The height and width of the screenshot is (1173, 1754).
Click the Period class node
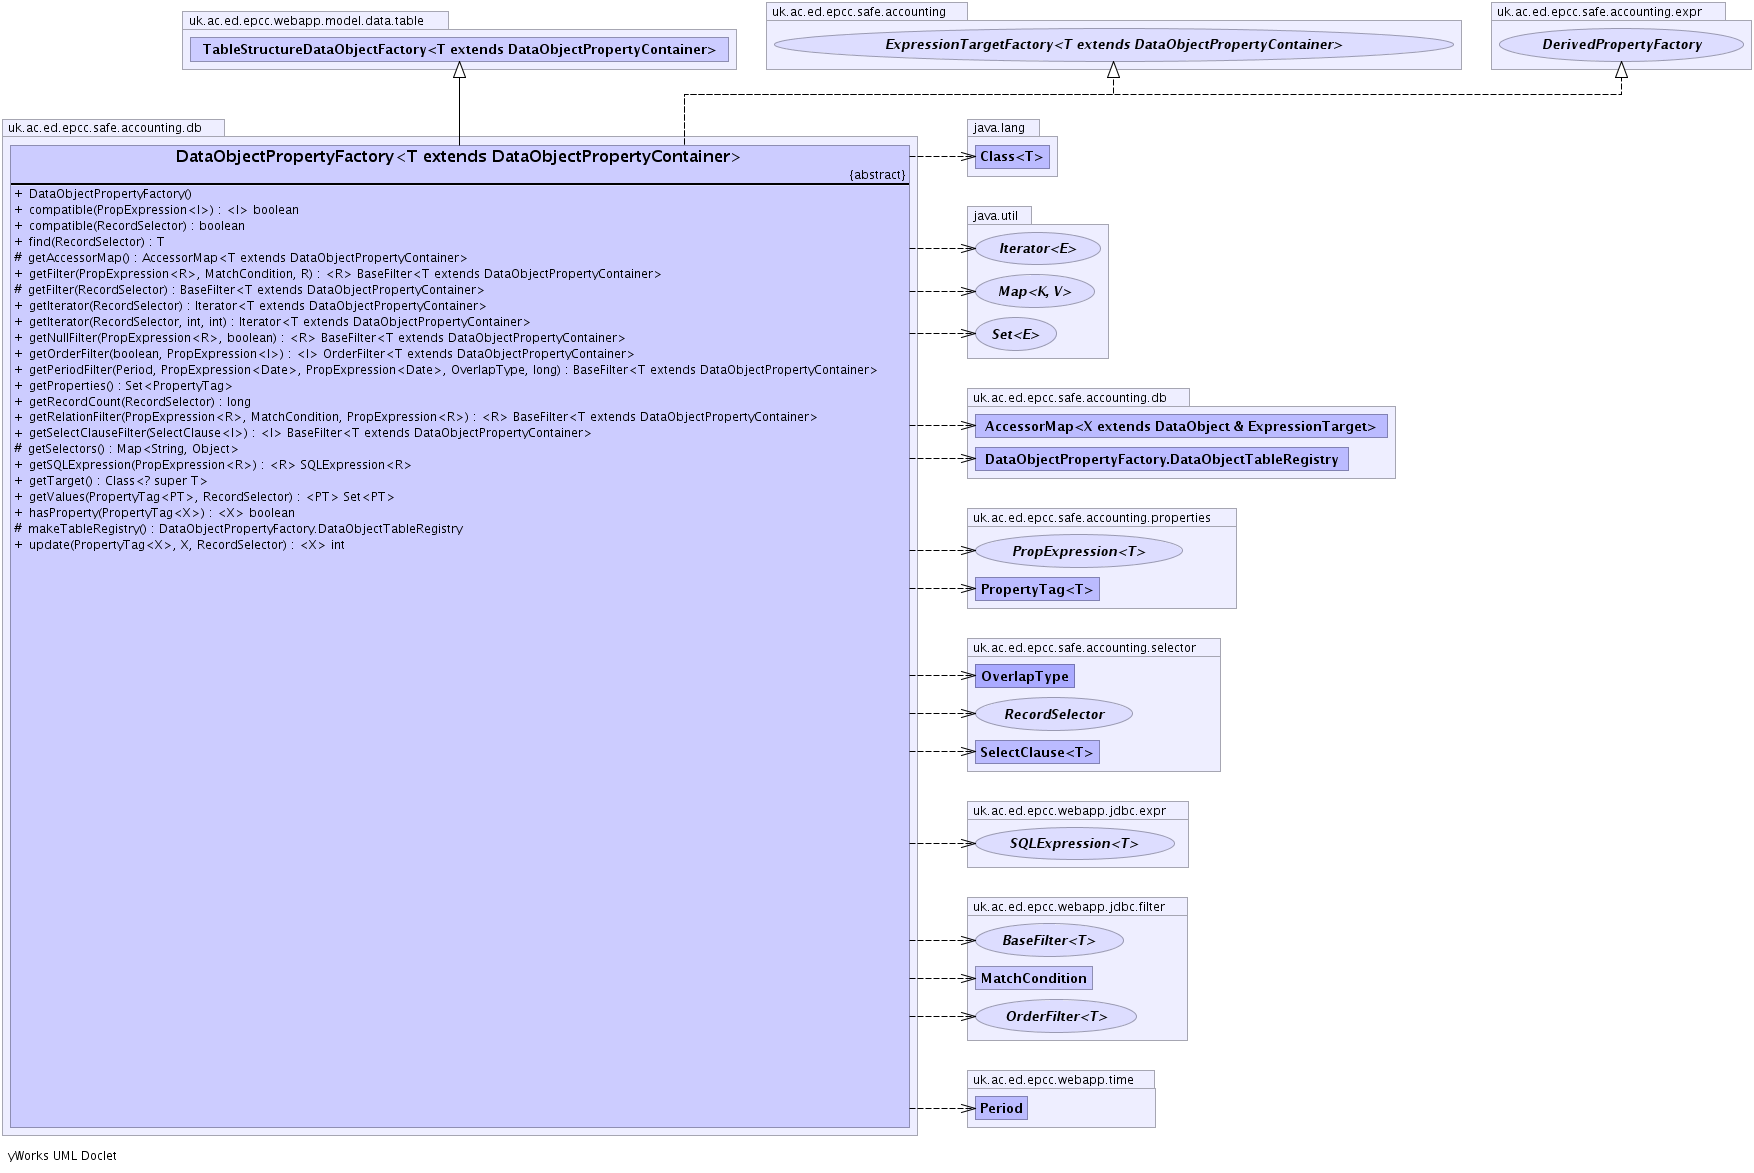(1001, 1108)
